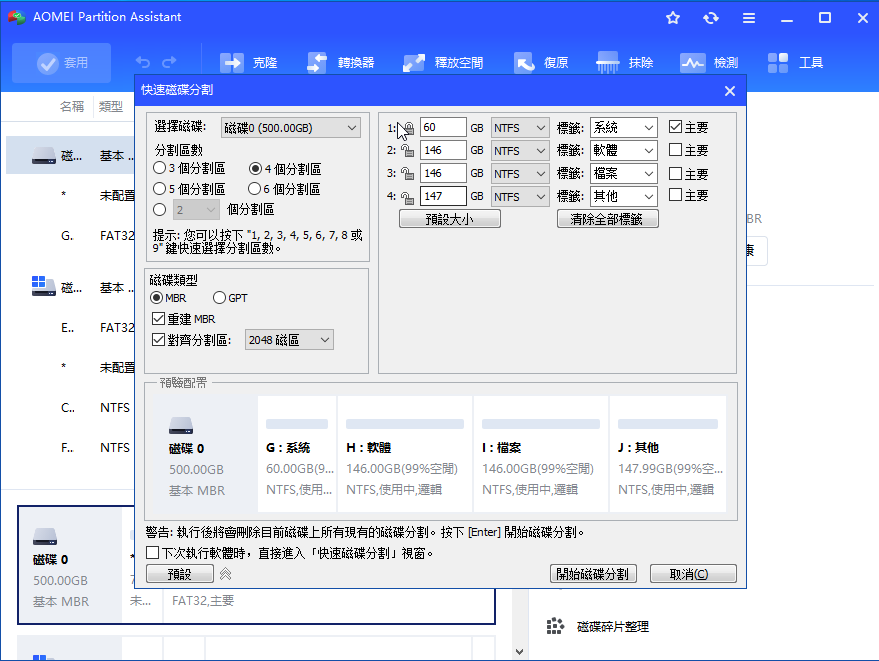Uncheck 主要 for partition 1

(x=675, y=127)
